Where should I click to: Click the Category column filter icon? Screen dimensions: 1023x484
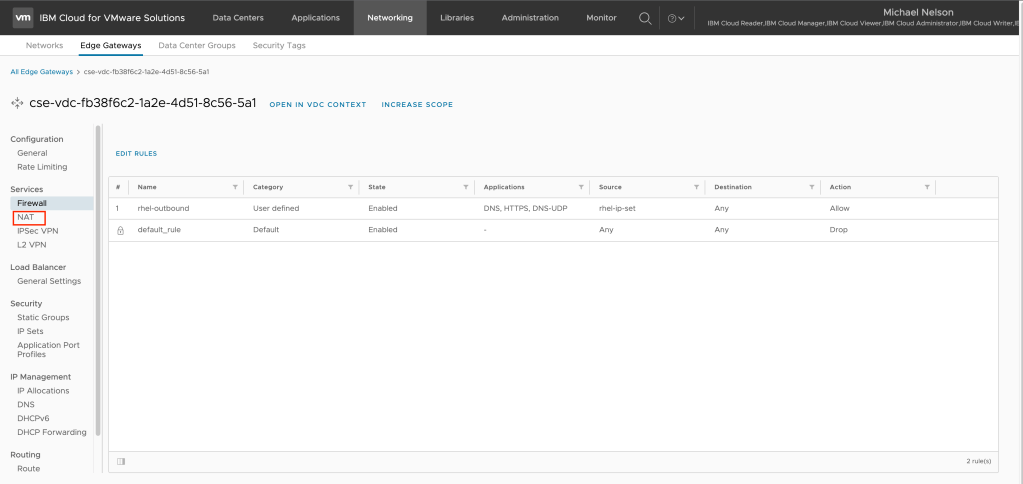coord(350,187)
